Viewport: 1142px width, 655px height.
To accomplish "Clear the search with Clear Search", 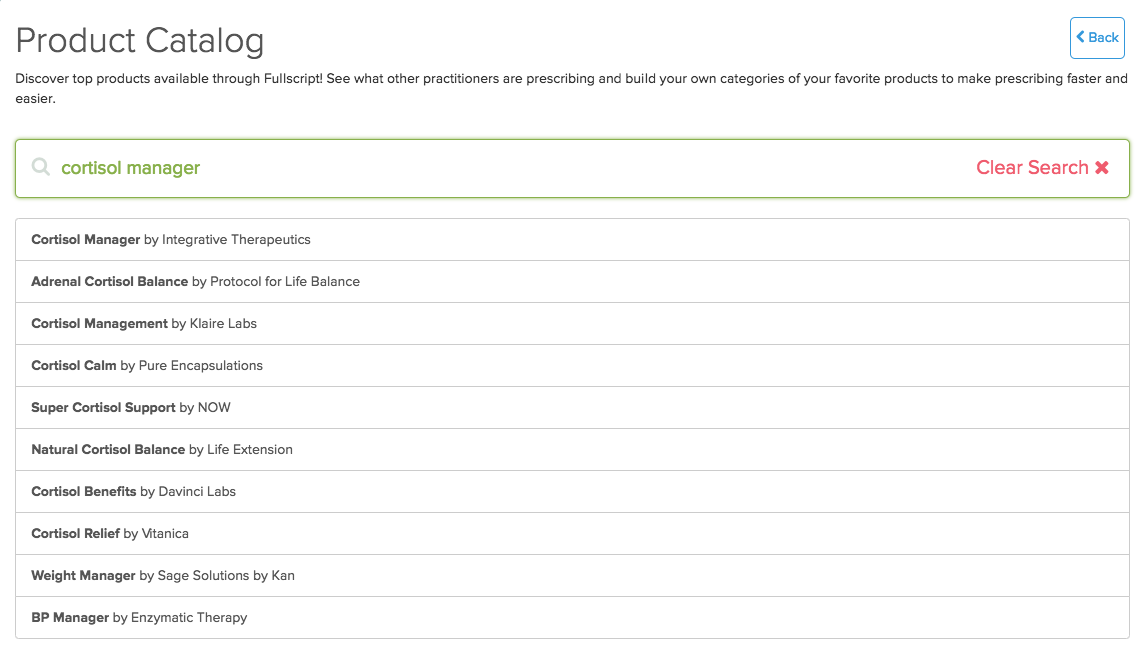I will click(1042, 168).
